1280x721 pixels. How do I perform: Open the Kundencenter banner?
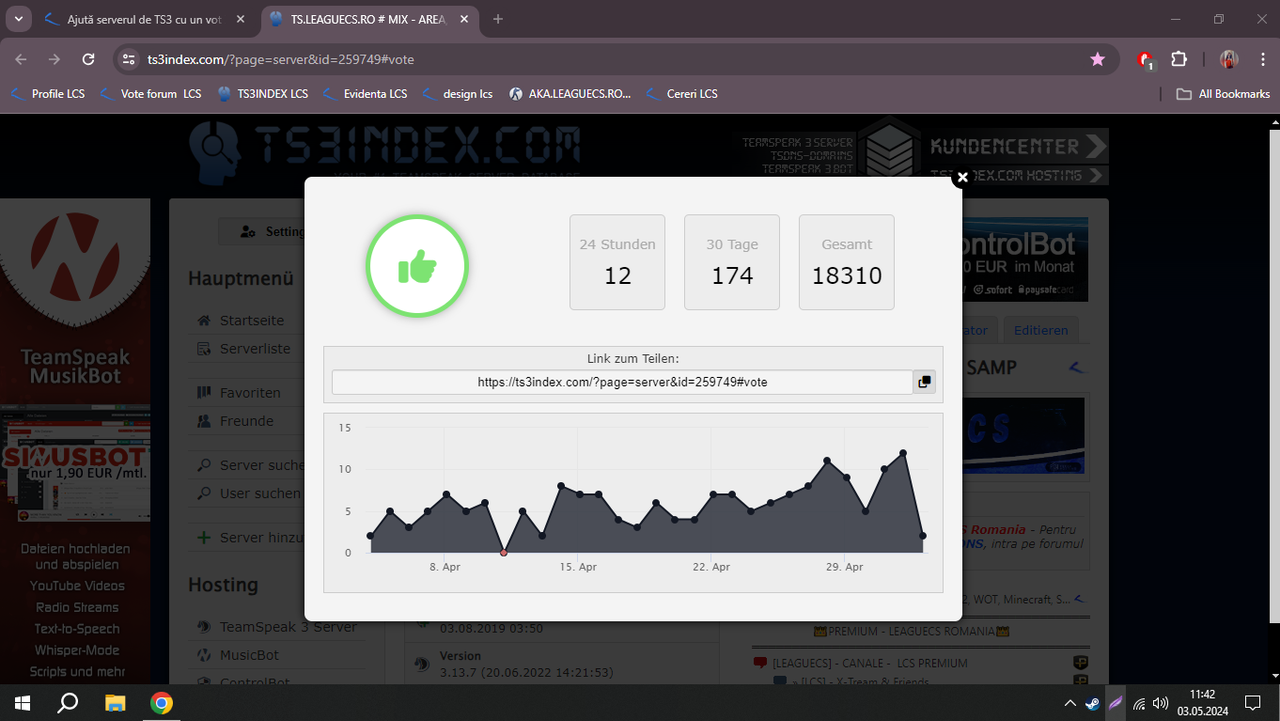(1018, 146)
